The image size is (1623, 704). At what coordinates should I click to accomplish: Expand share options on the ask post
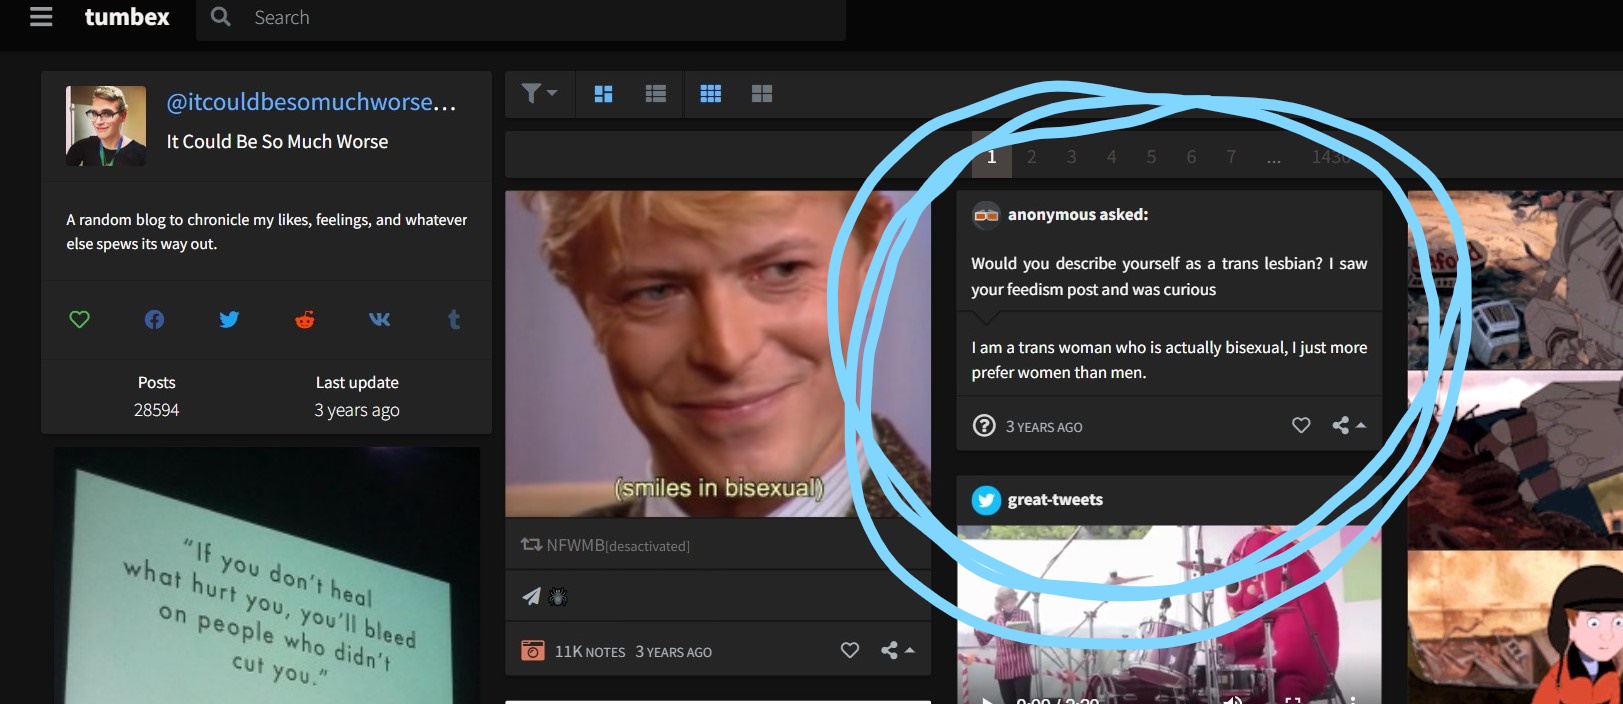pos(1348,426)
